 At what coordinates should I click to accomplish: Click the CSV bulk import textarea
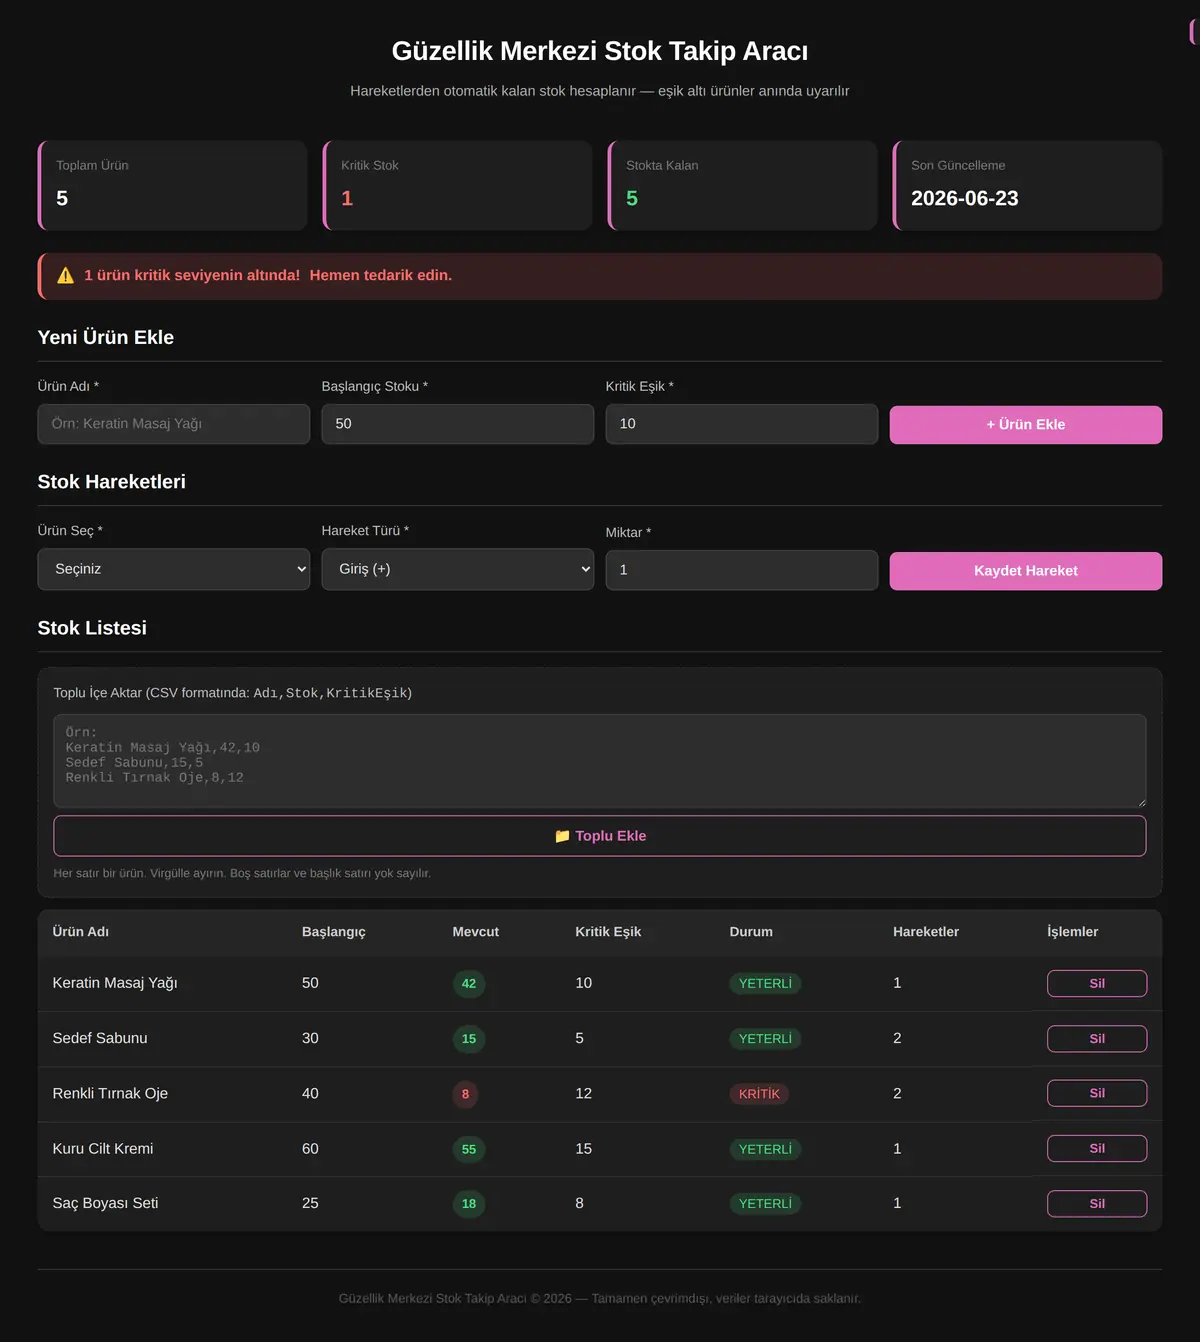click(600, 761)
